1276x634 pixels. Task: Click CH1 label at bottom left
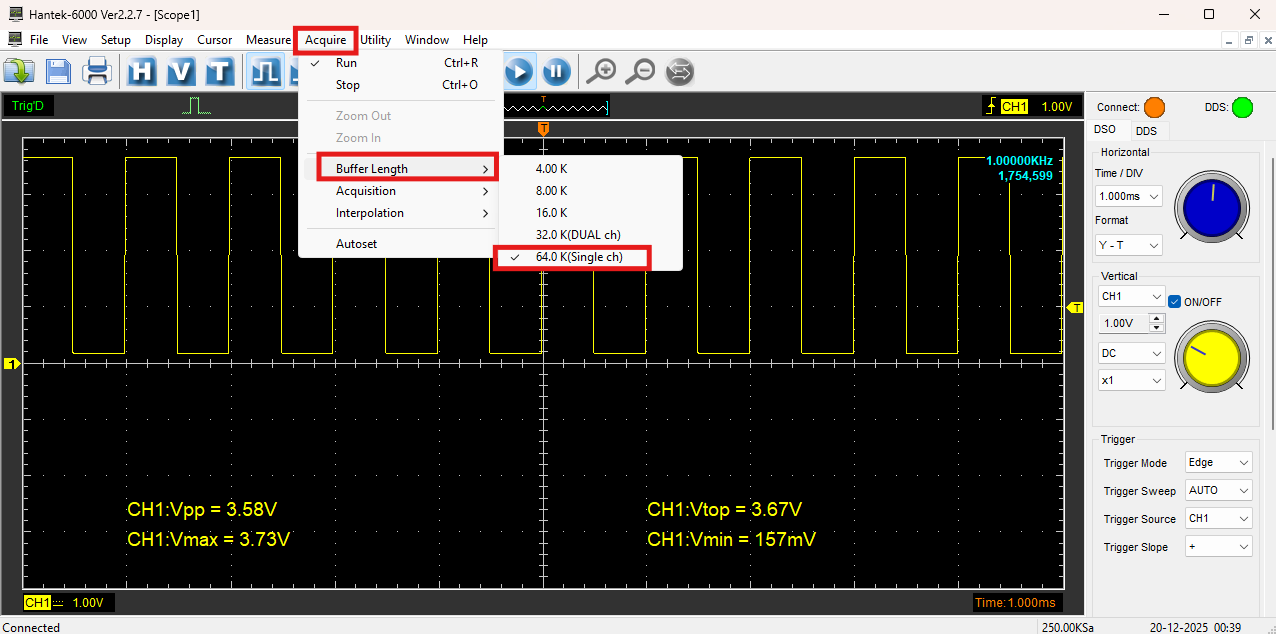click(37, 603)
